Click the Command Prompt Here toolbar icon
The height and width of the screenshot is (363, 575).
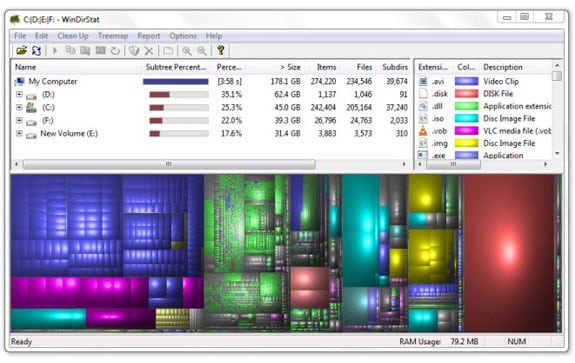100,50
